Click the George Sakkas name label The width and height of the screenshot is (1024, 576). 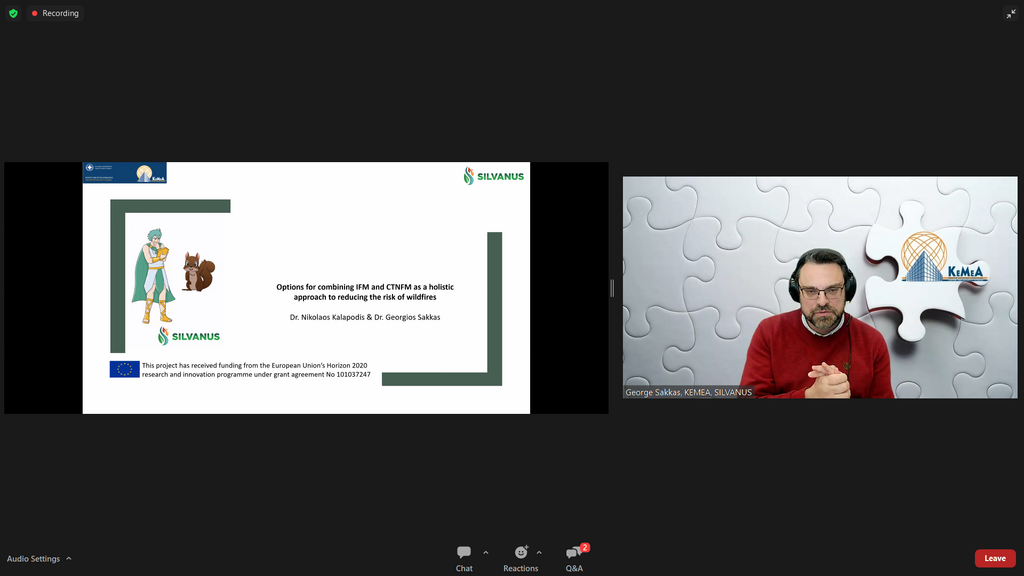pos(688,392)
